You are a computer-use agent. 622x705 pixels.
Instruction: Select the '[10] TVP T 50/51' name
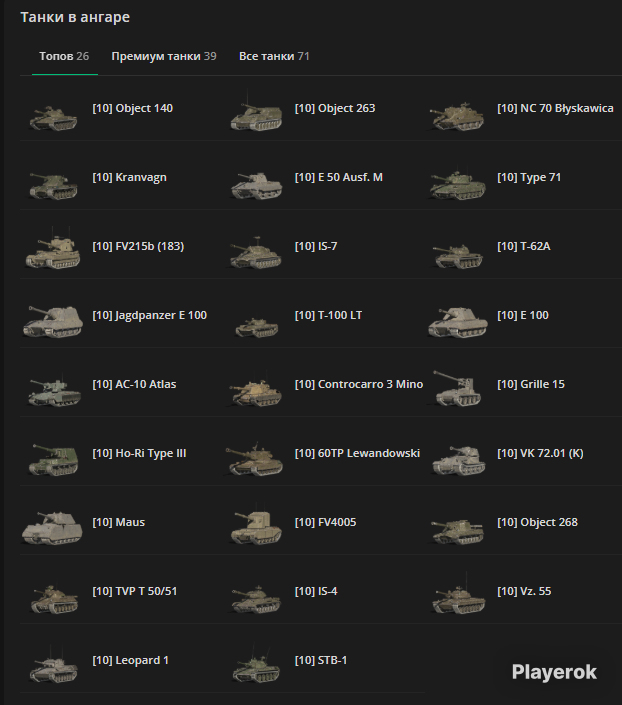pyautogui.click(x=135, y=591)
